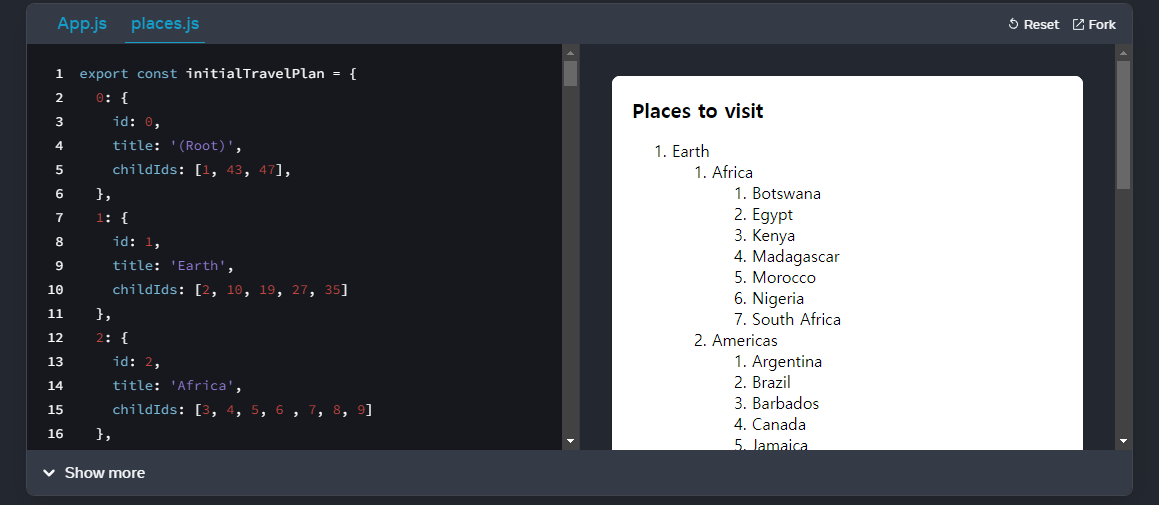Click the 'Africa' list item in the preview

click(x=733, y=172)
